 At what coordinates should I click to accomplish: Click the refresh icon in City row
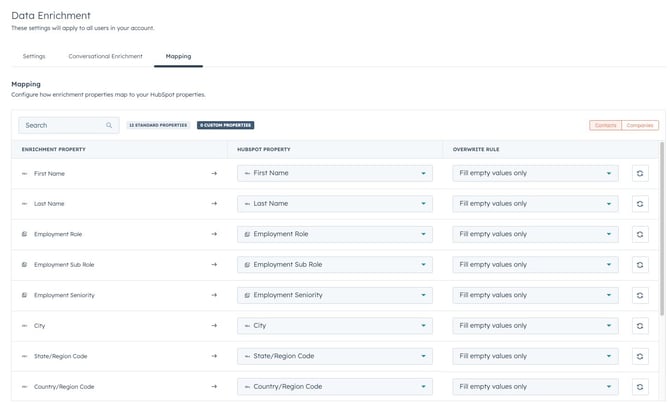(x=640, y=326)
